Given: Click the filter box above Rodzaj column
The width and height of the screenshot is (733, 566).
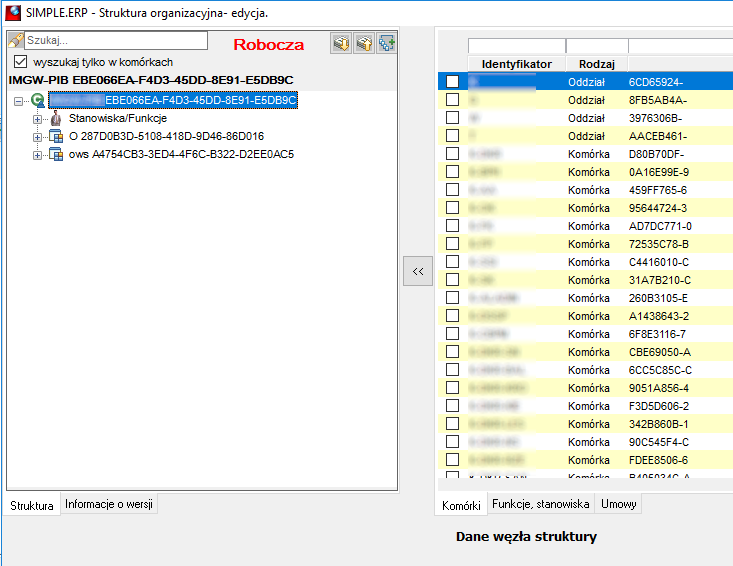Looking at the screenshot, I should pyautogui.click(x=597, y=46).
